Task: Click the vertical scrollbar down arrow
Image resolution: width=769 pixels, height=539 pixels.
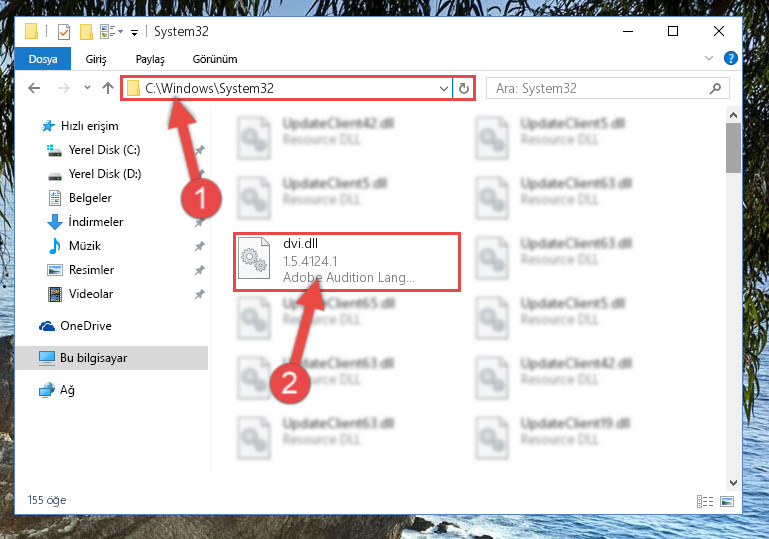Action: [733, 483]
